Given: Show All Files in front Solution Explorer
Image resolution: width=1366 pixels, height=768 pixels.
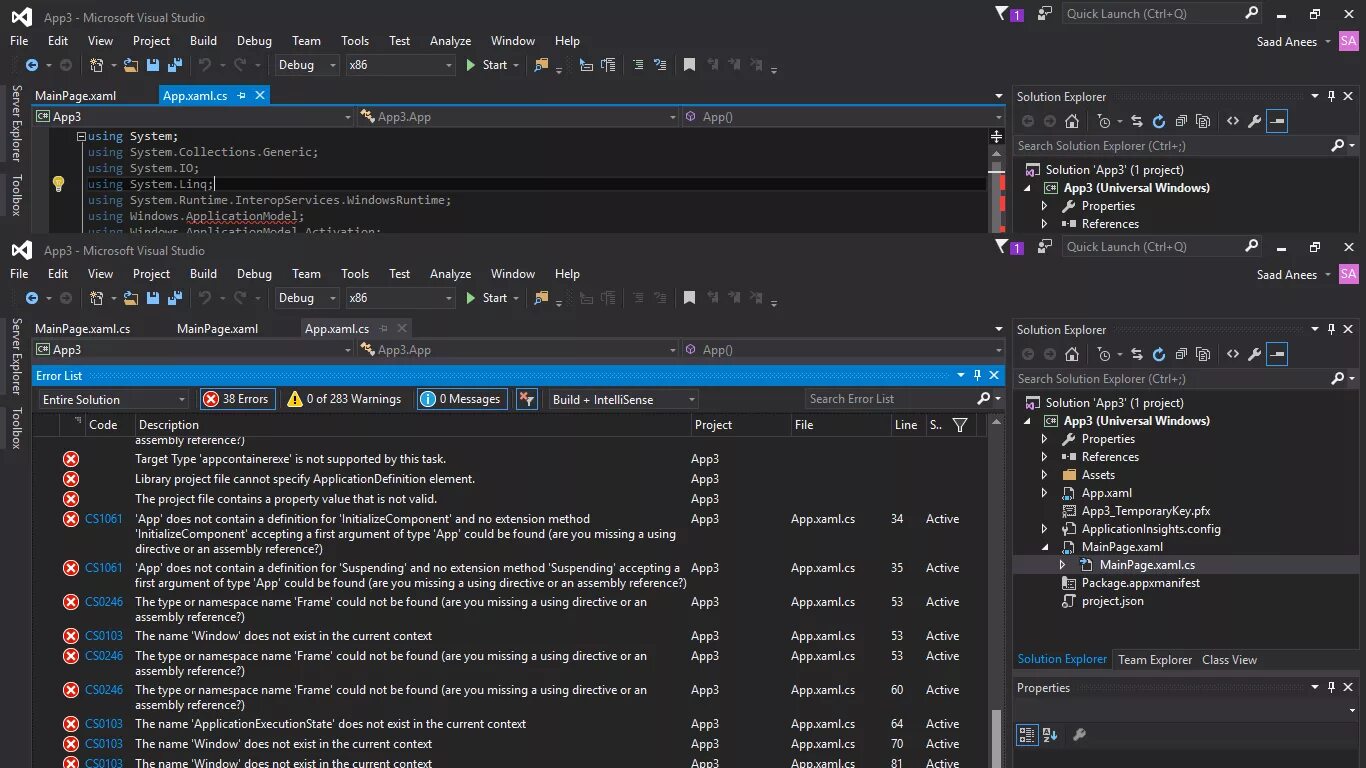Looking at the screenshot, I should pos(1203,354).
